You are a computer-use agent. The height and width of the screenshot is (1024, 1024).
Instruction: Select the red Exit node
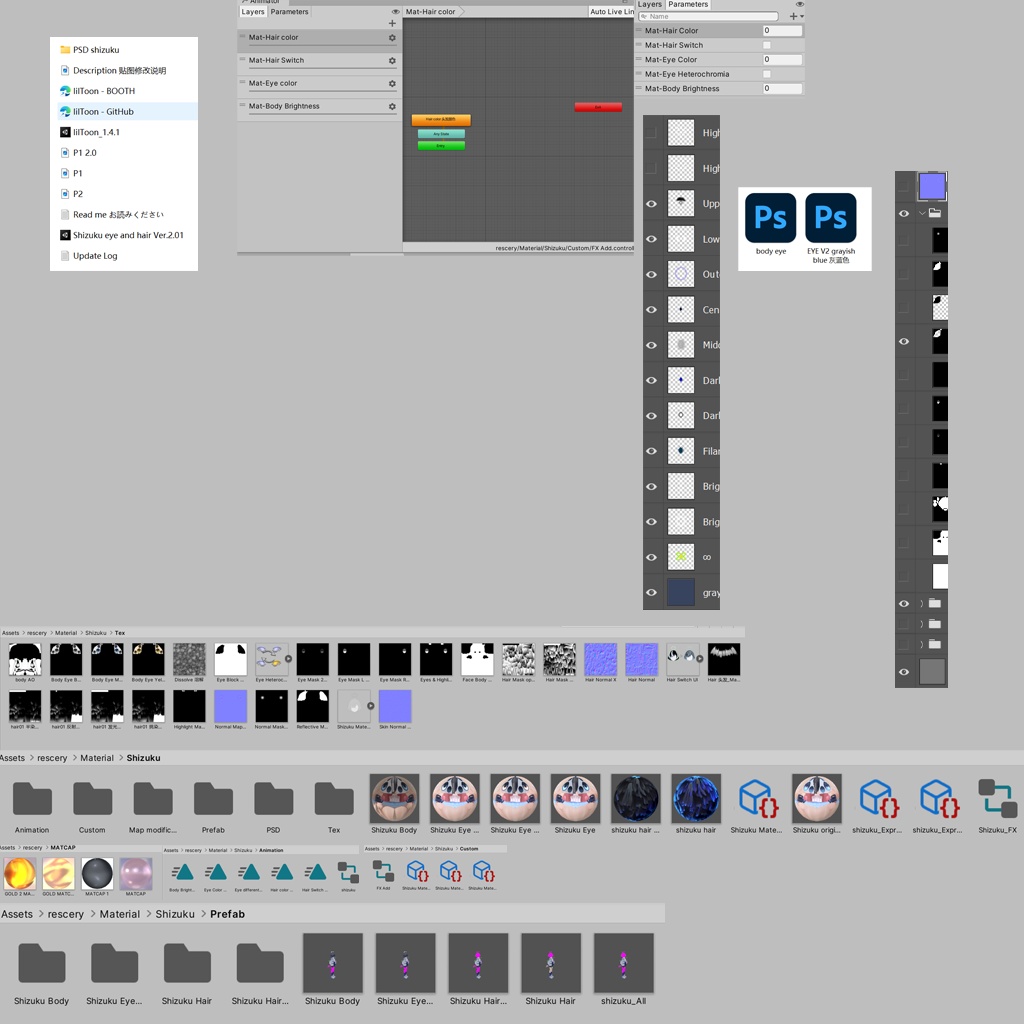point(598,107)
